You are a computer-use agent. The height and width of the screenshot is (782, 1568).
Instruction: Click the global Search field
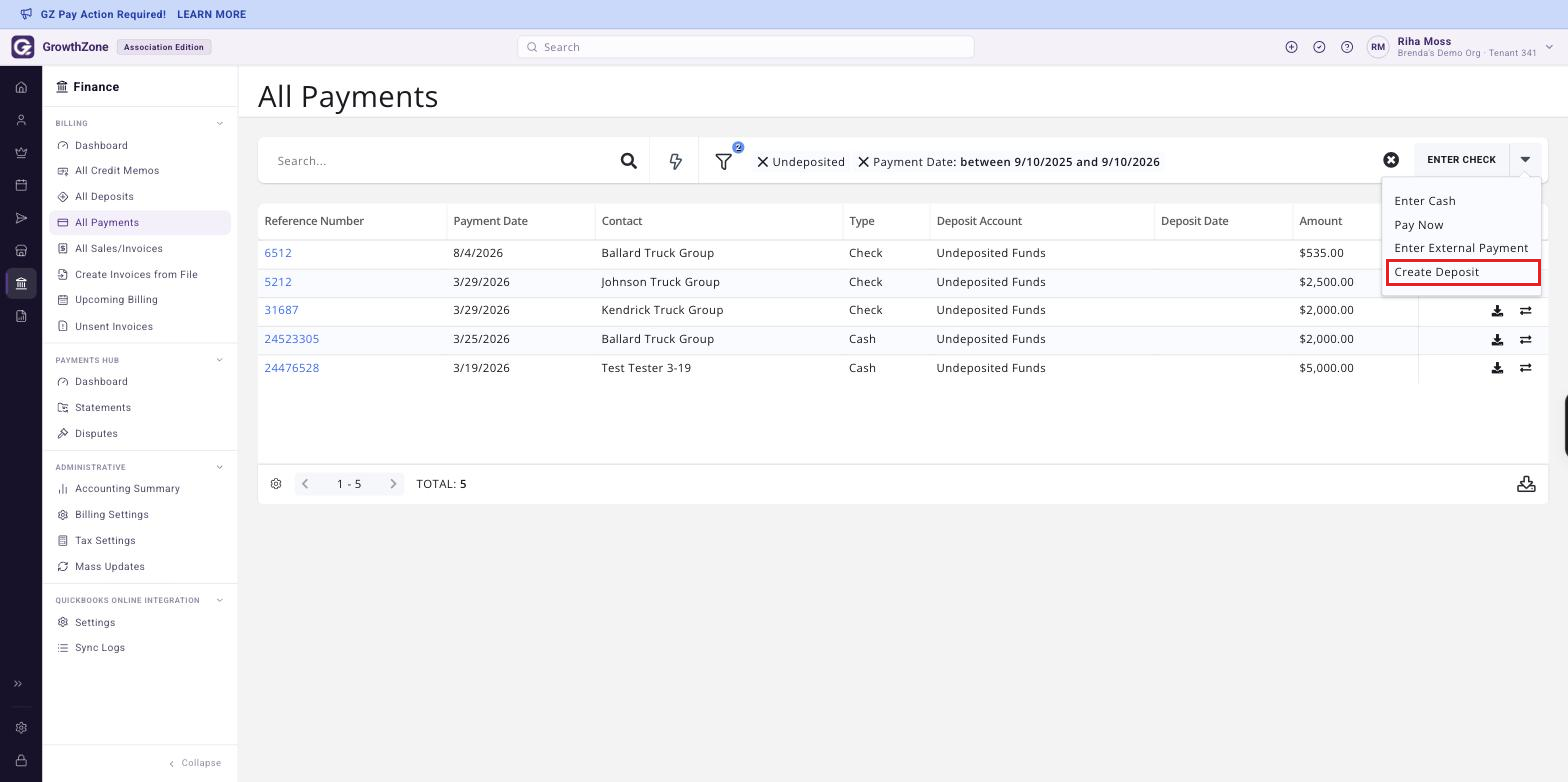[745, 47]
